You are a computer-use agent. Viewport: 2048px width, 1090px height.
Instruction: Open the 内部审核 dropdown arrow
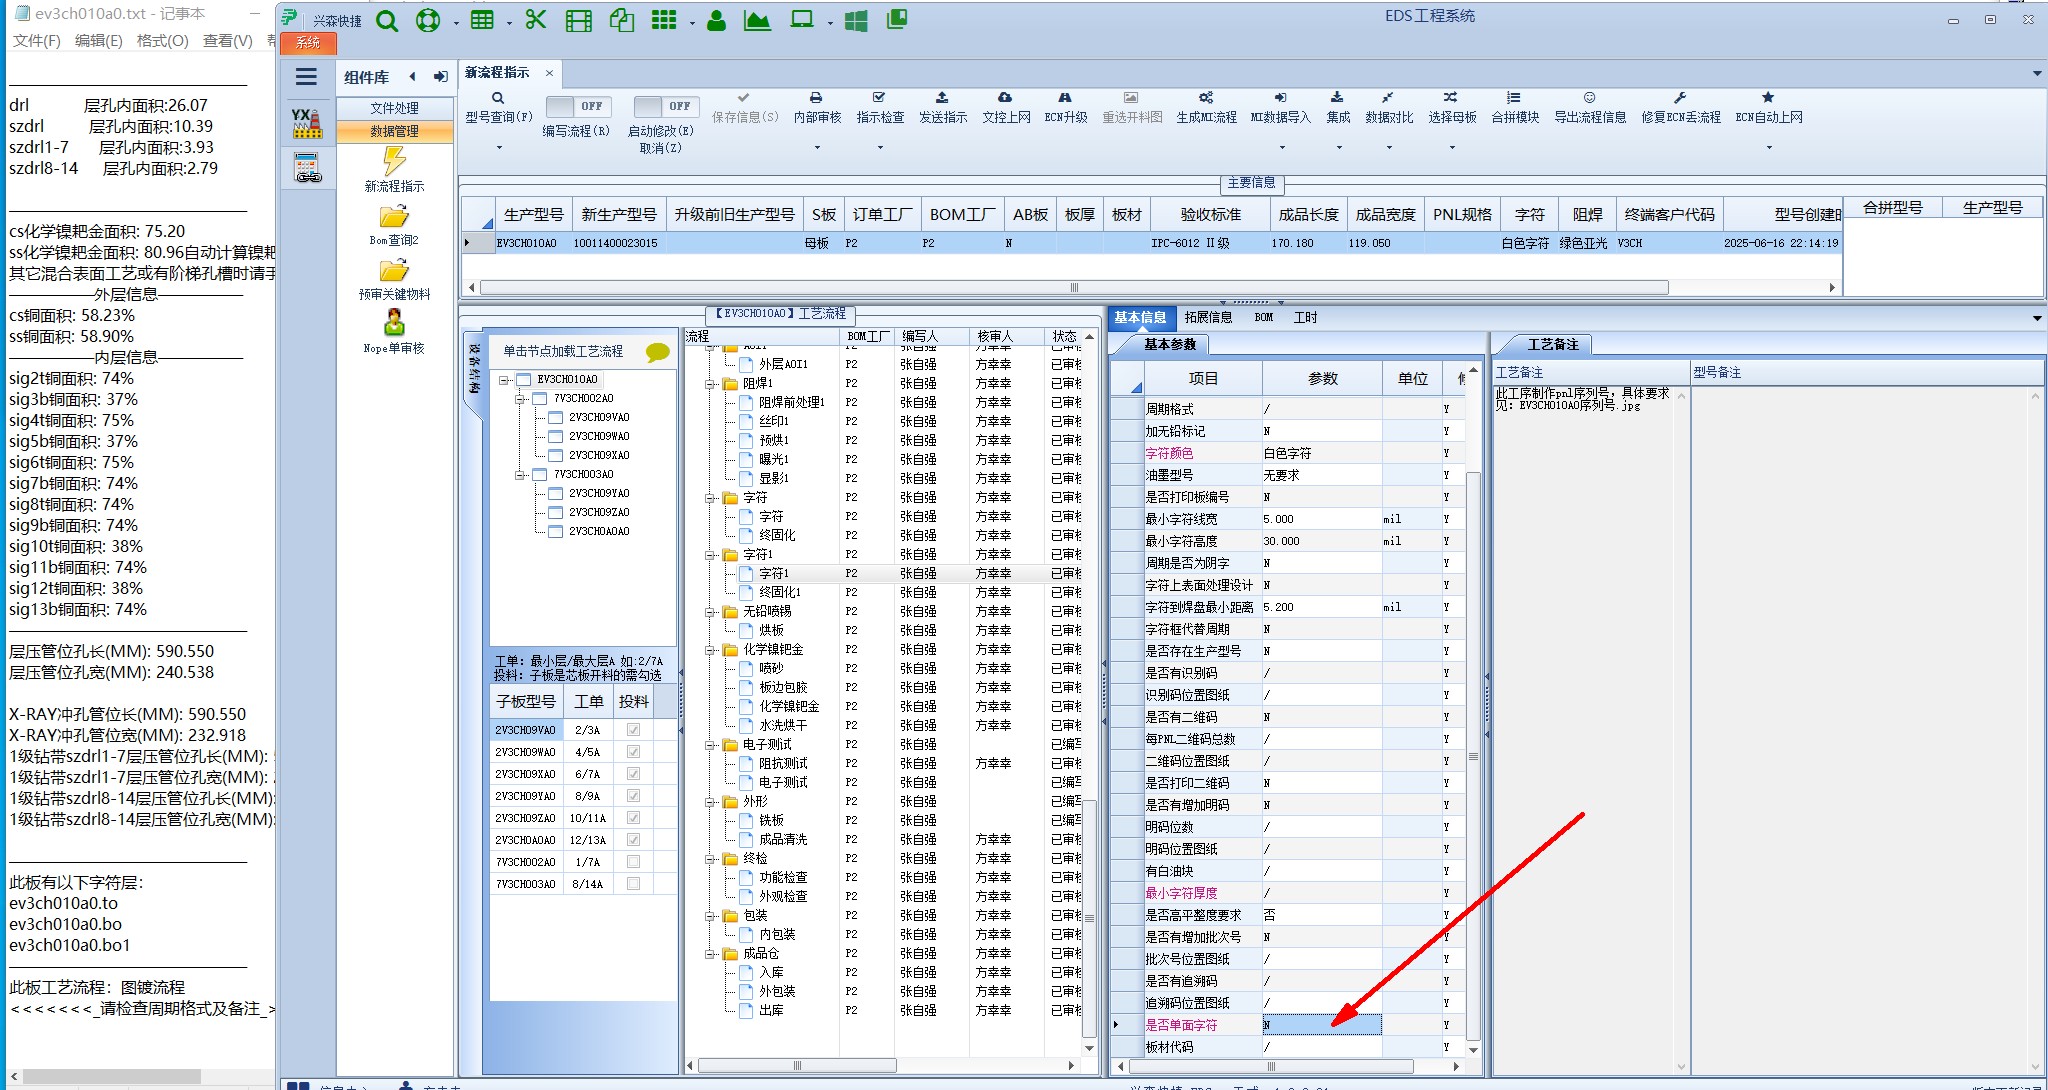click(x=817, y=148)
